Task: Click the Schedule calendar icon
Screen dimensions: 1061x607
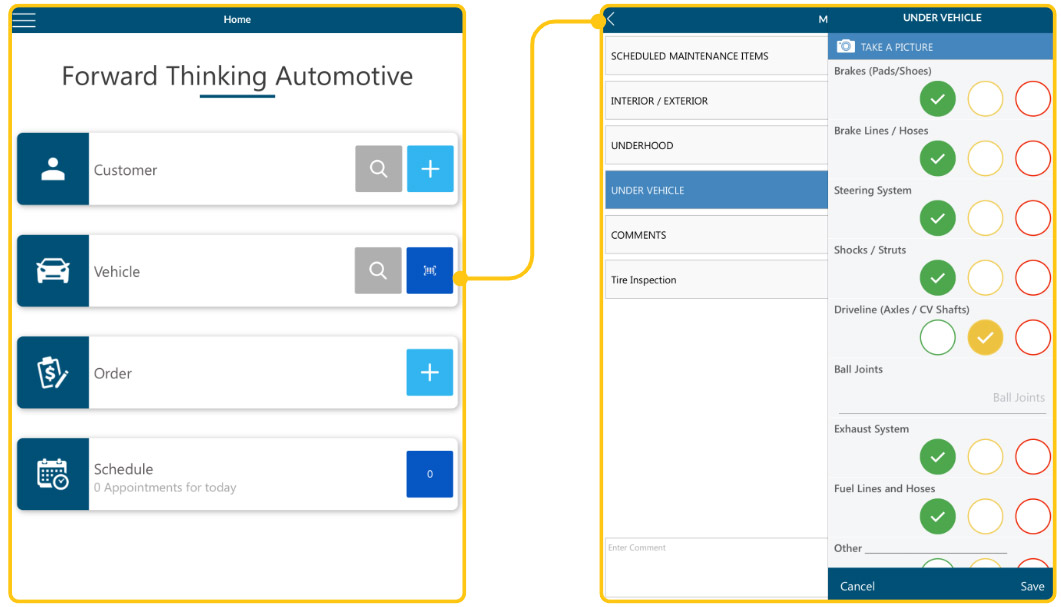Action: pyautogui.click(x=52, y=475)
